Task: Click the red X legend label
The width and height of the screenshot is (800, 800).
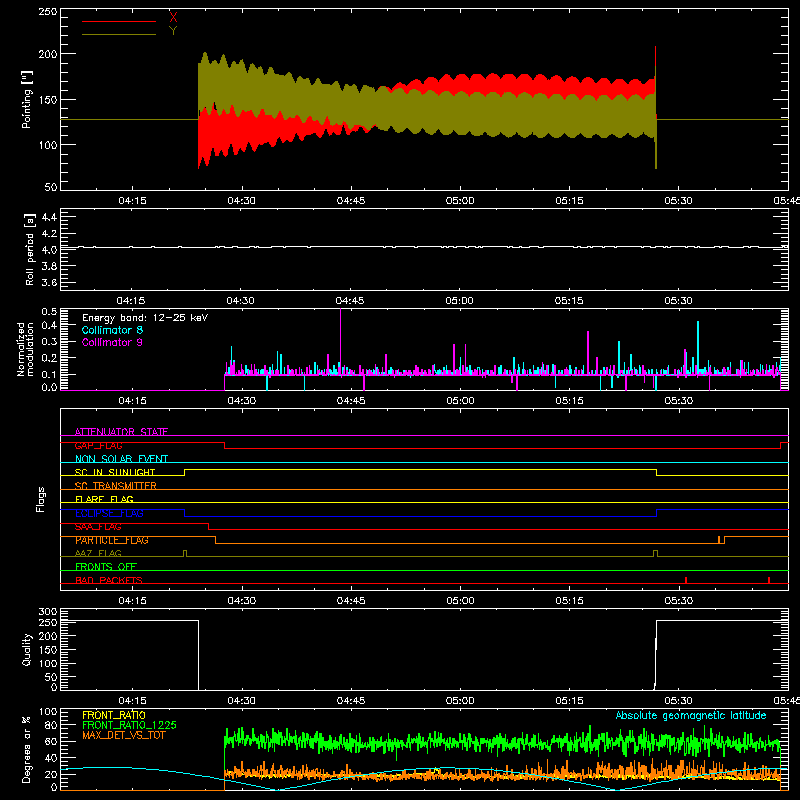Action: click(x=173, y=18)
